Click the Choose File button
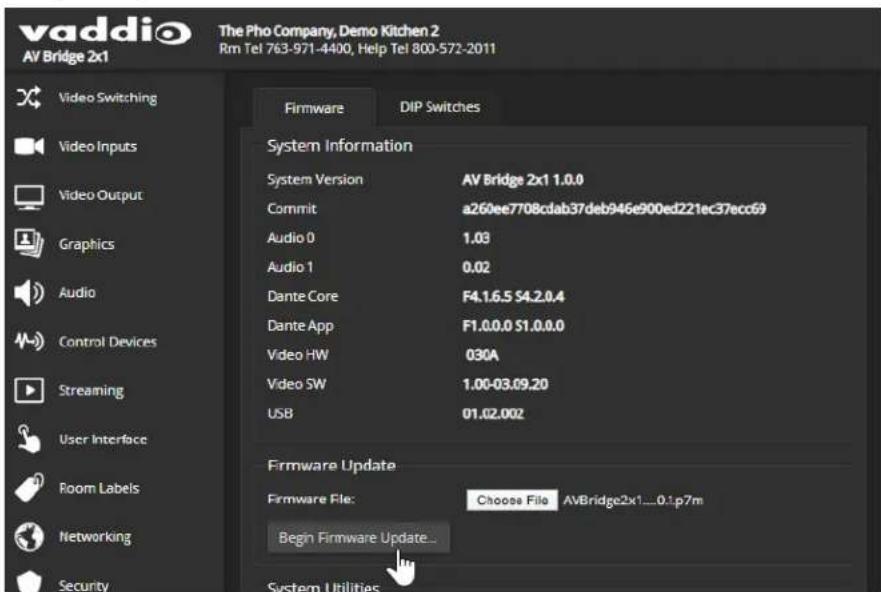881x592 pixels. (512, 500)
